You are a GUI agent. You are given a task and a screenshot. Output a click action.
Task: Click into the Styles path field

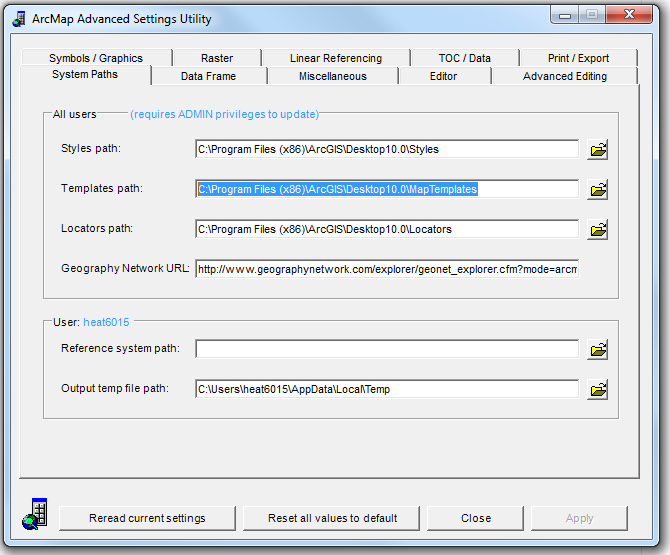[387, 149]
